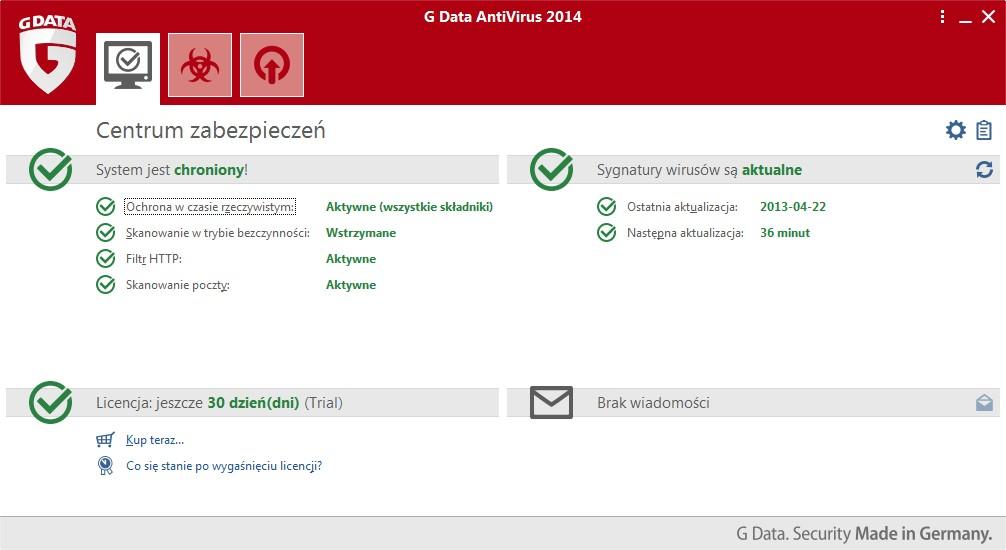Open the protocols clipboard icon
This screenshot has height=550, width=1006.
[x=984, y=130]
